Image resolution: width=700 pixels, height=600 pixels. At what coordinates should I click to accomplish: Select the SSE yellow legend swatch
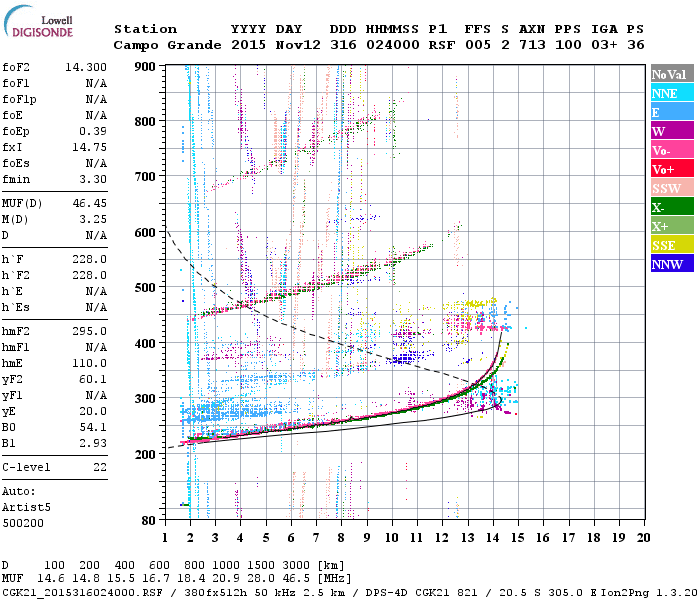[x=672, y=245]
